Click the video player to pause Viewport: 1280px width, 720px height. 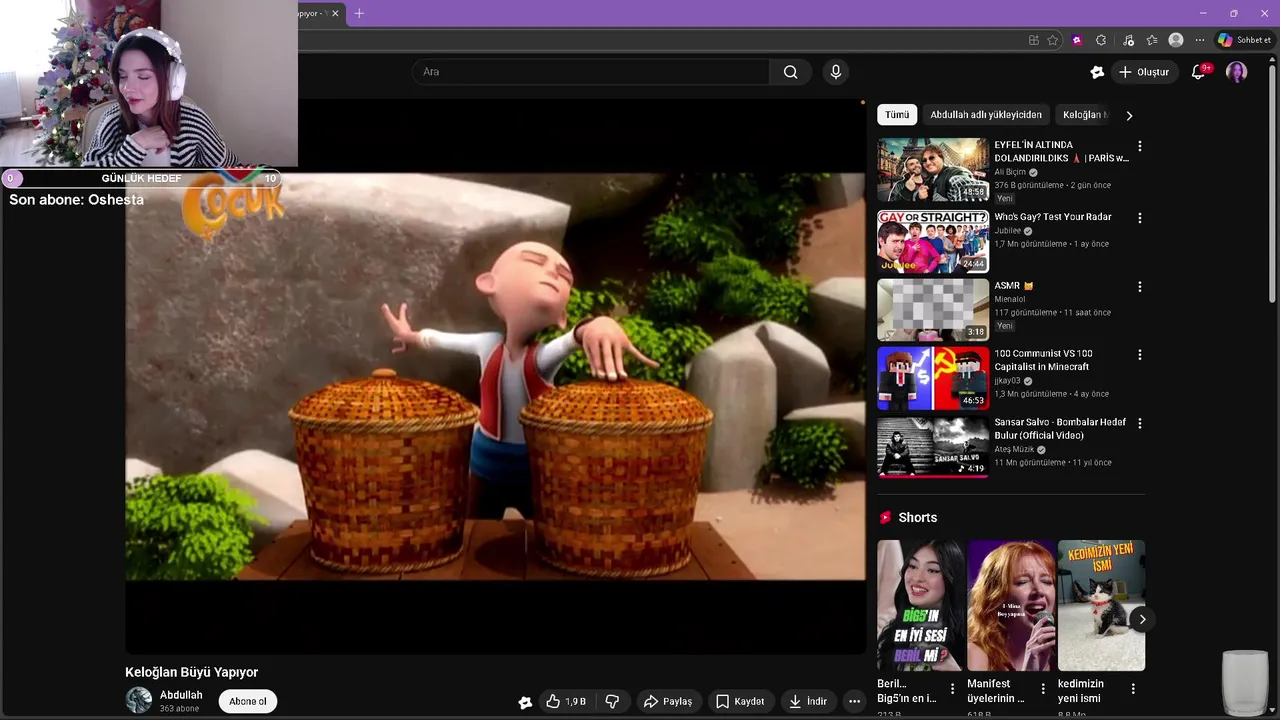[x=495, y=376]
